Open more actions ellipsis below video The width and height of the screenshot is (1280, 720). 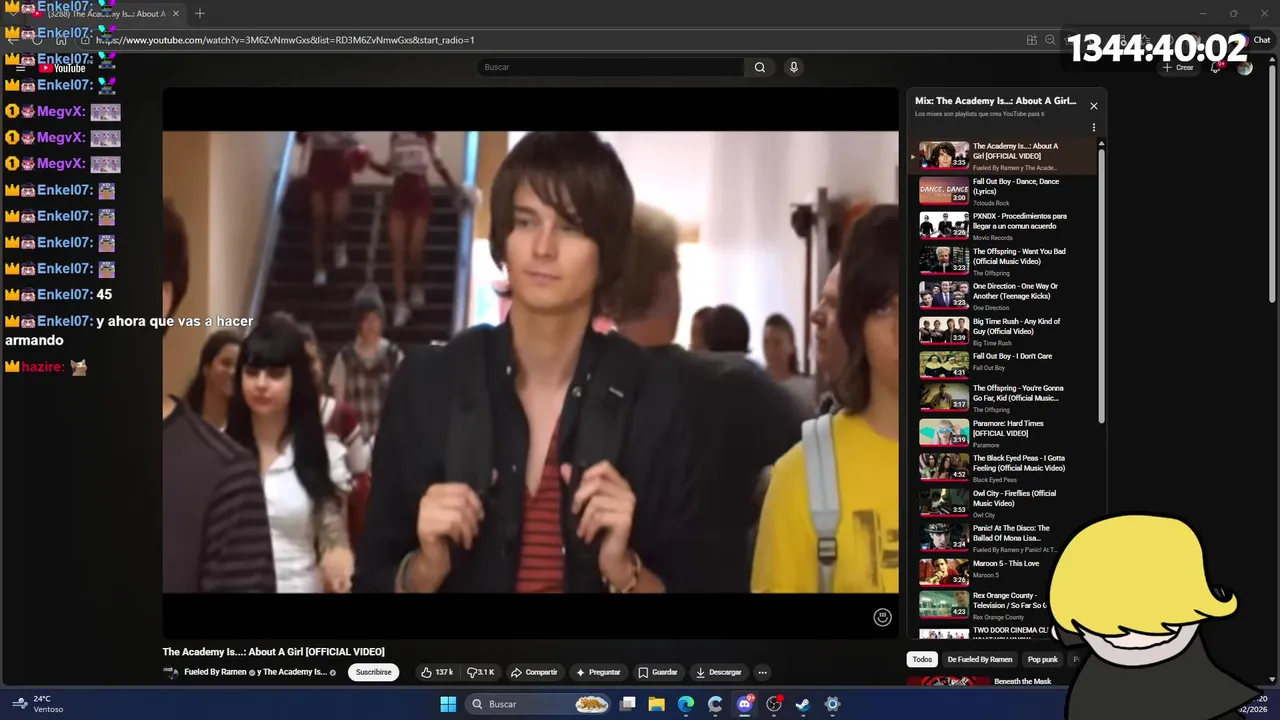pos(762,672)
